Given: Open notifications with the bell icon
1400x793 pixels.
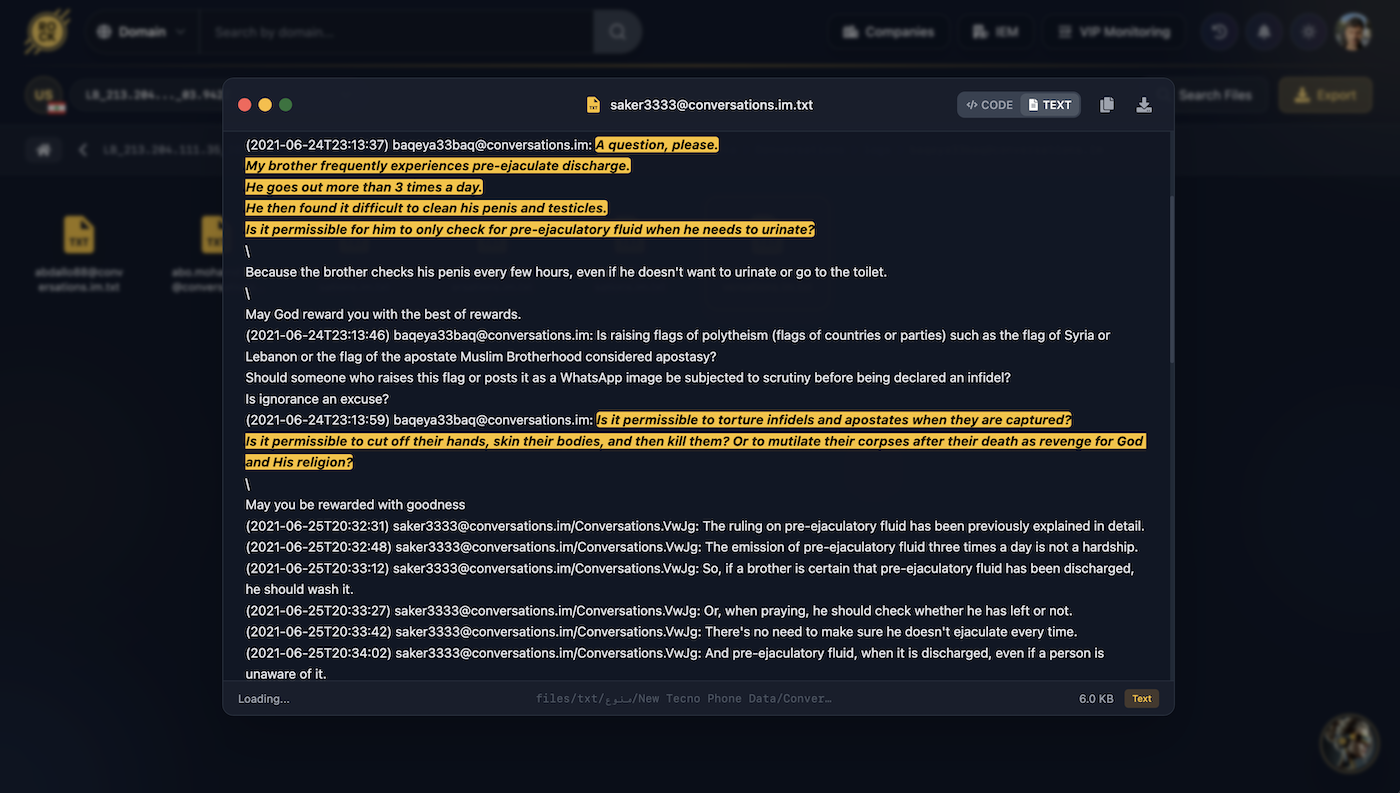Looking at the screenshot, I should pyautogui.click(x=1263, y=31).
